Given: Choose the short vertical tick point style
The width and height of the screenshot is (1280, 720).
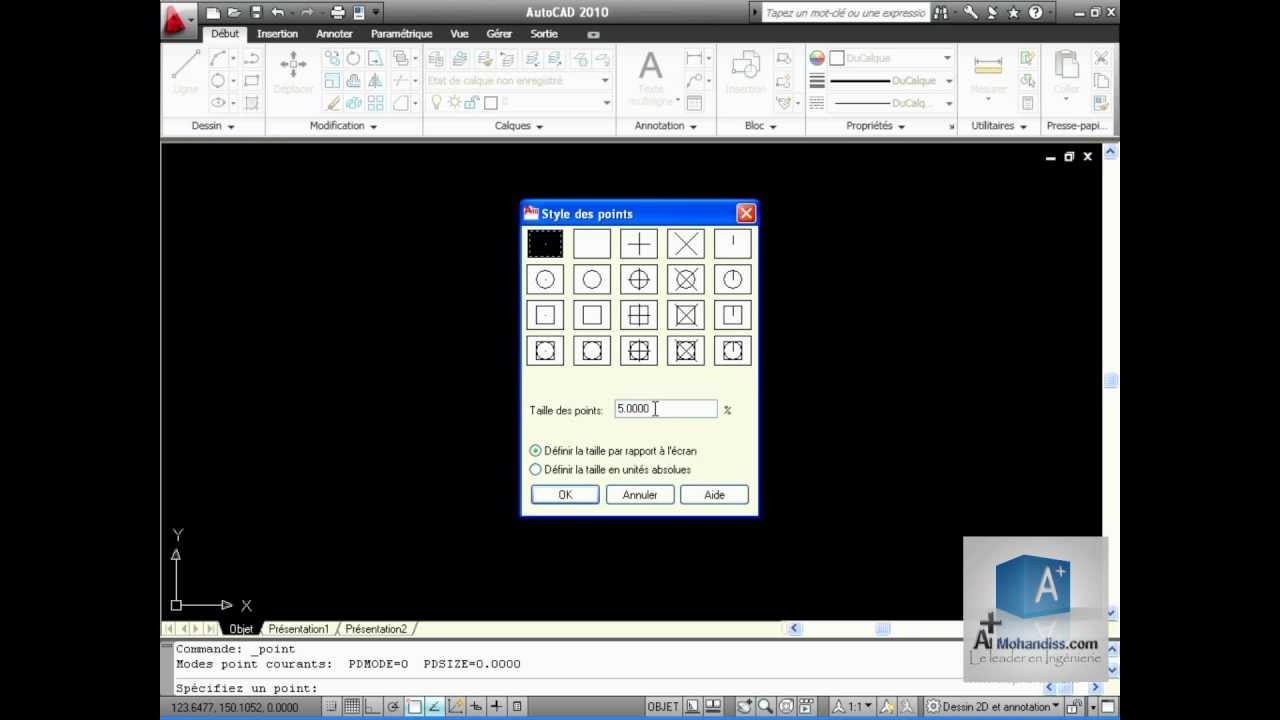Looking at the screenshot, I should click(x=733, y=243).
